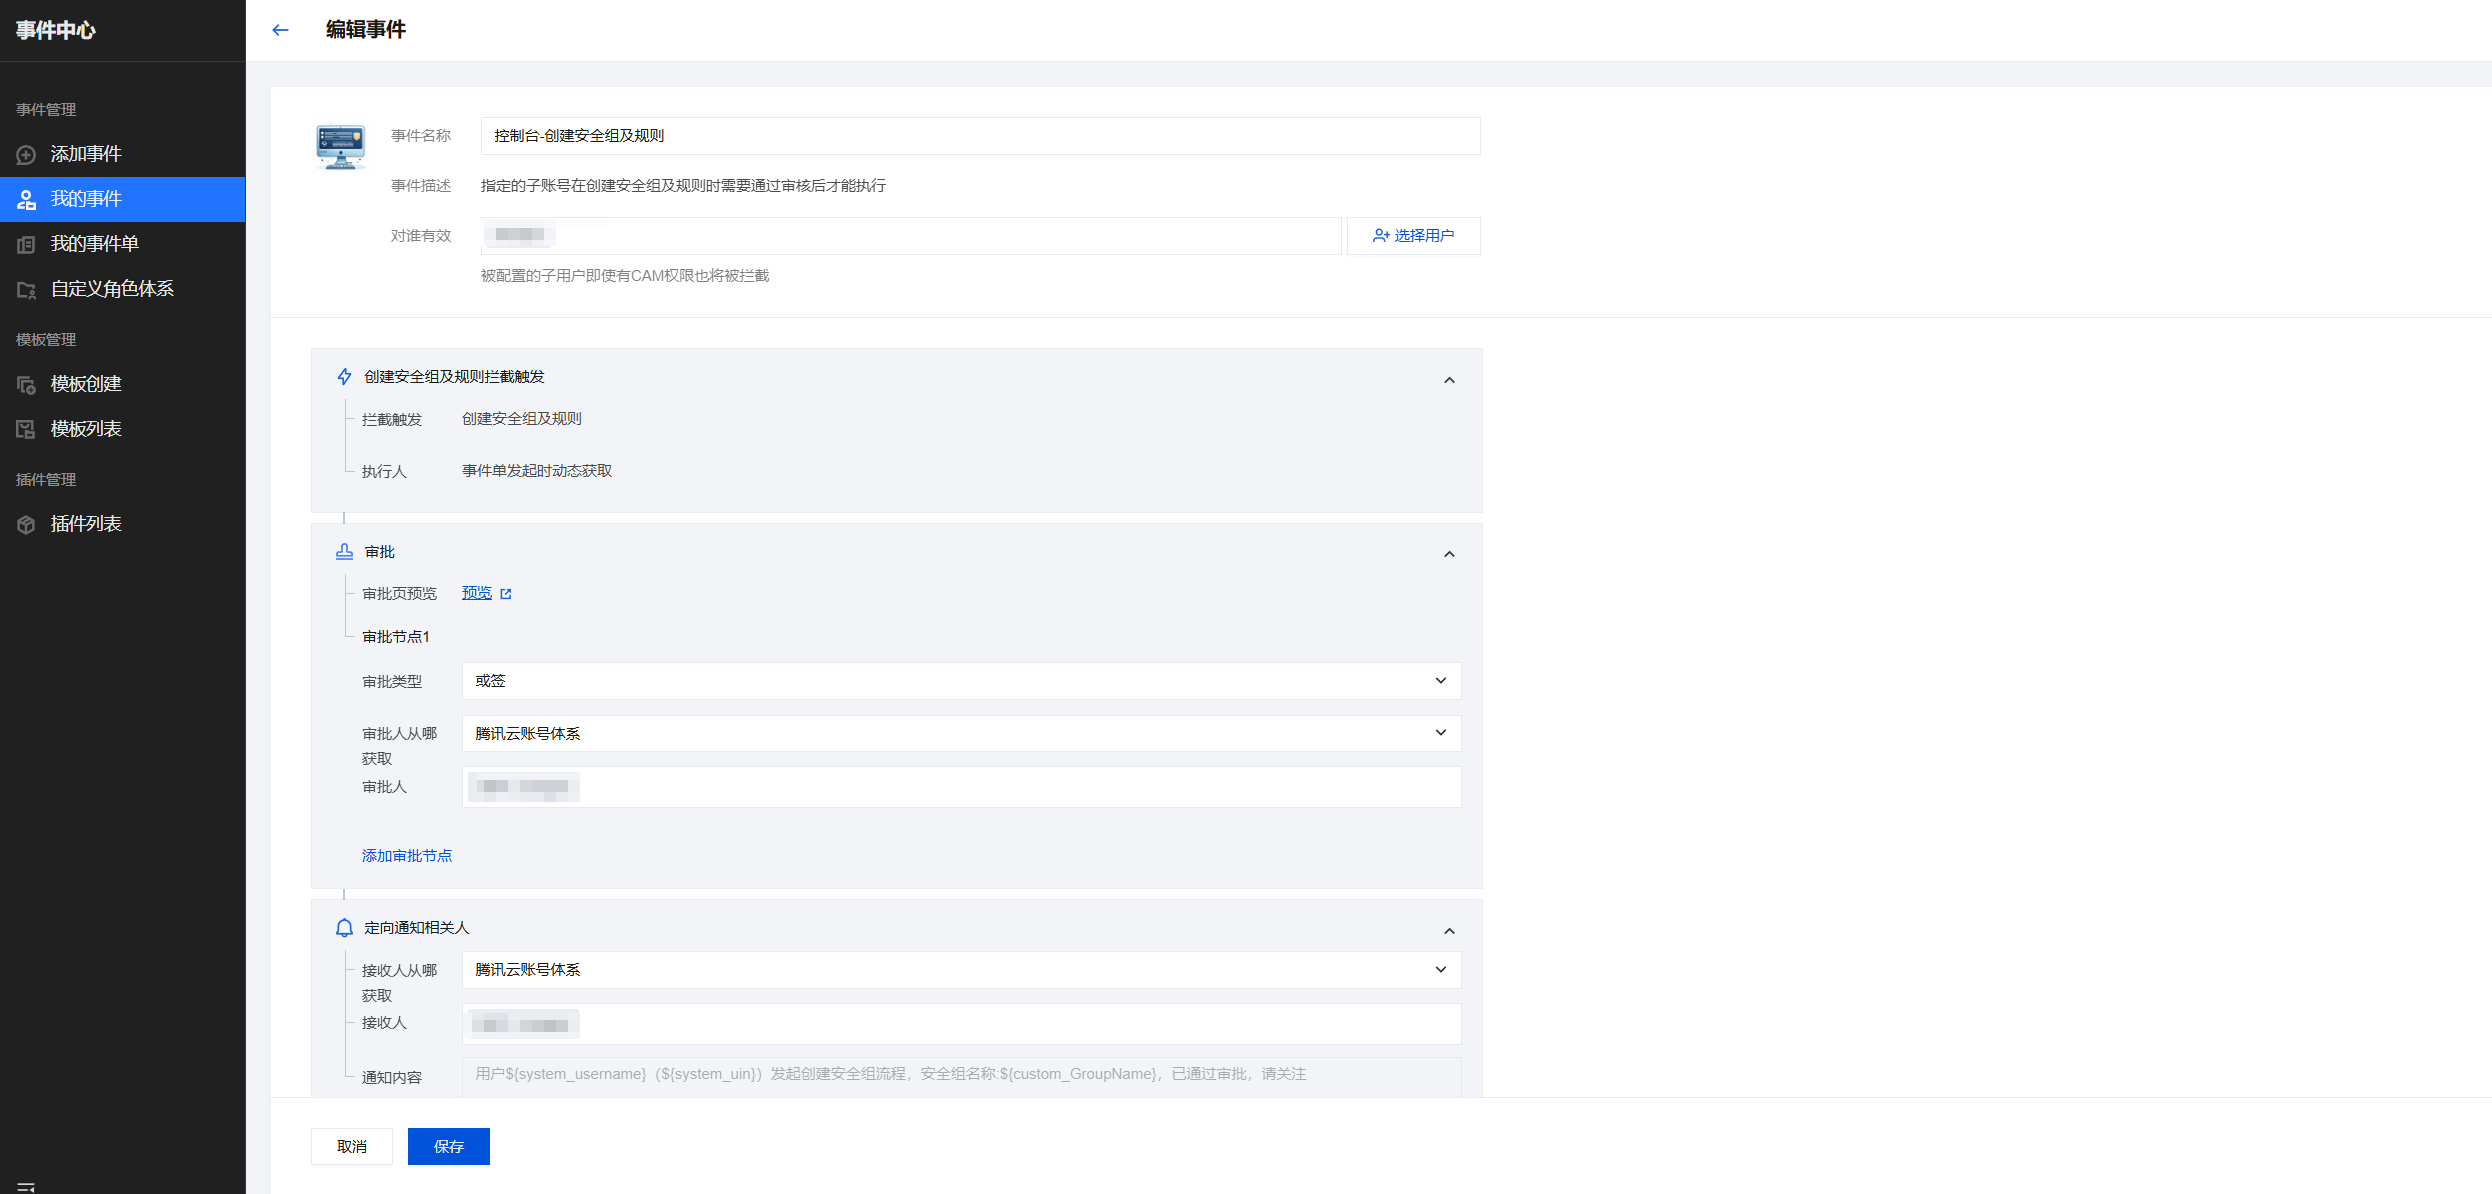2492x1194 pixels.
Task: Click the 事件名称 input field
Action: (x=980, y=136)
